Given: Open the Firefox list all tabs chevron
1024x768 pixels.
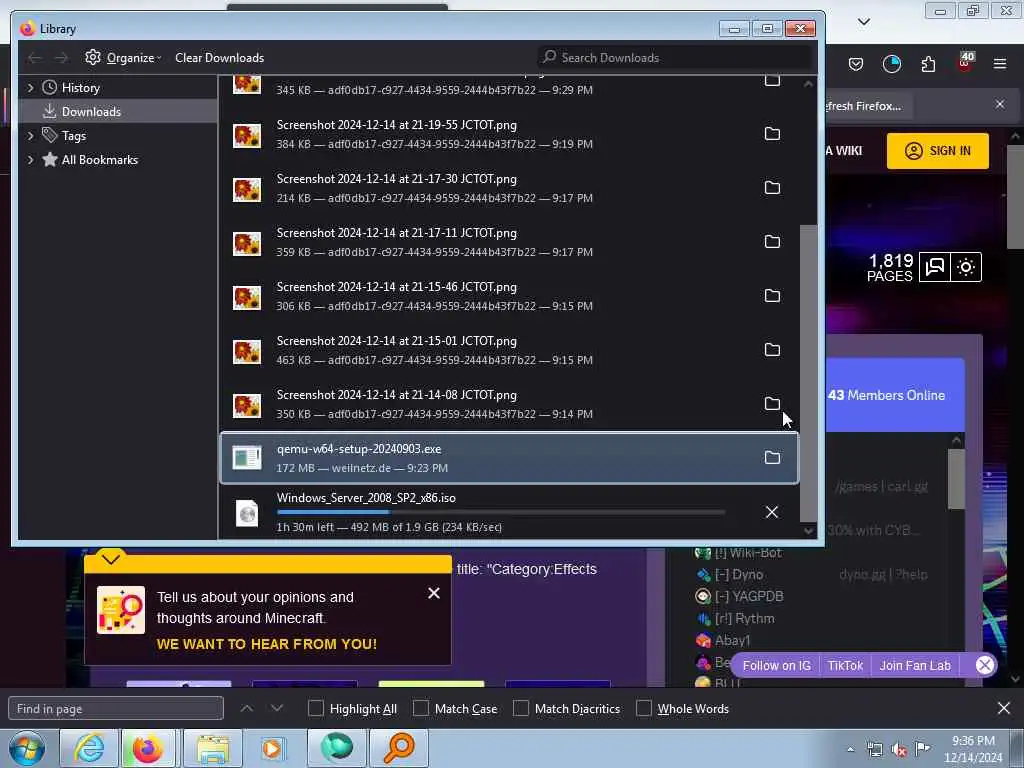Looking at the screenshot, I should 863,22.
